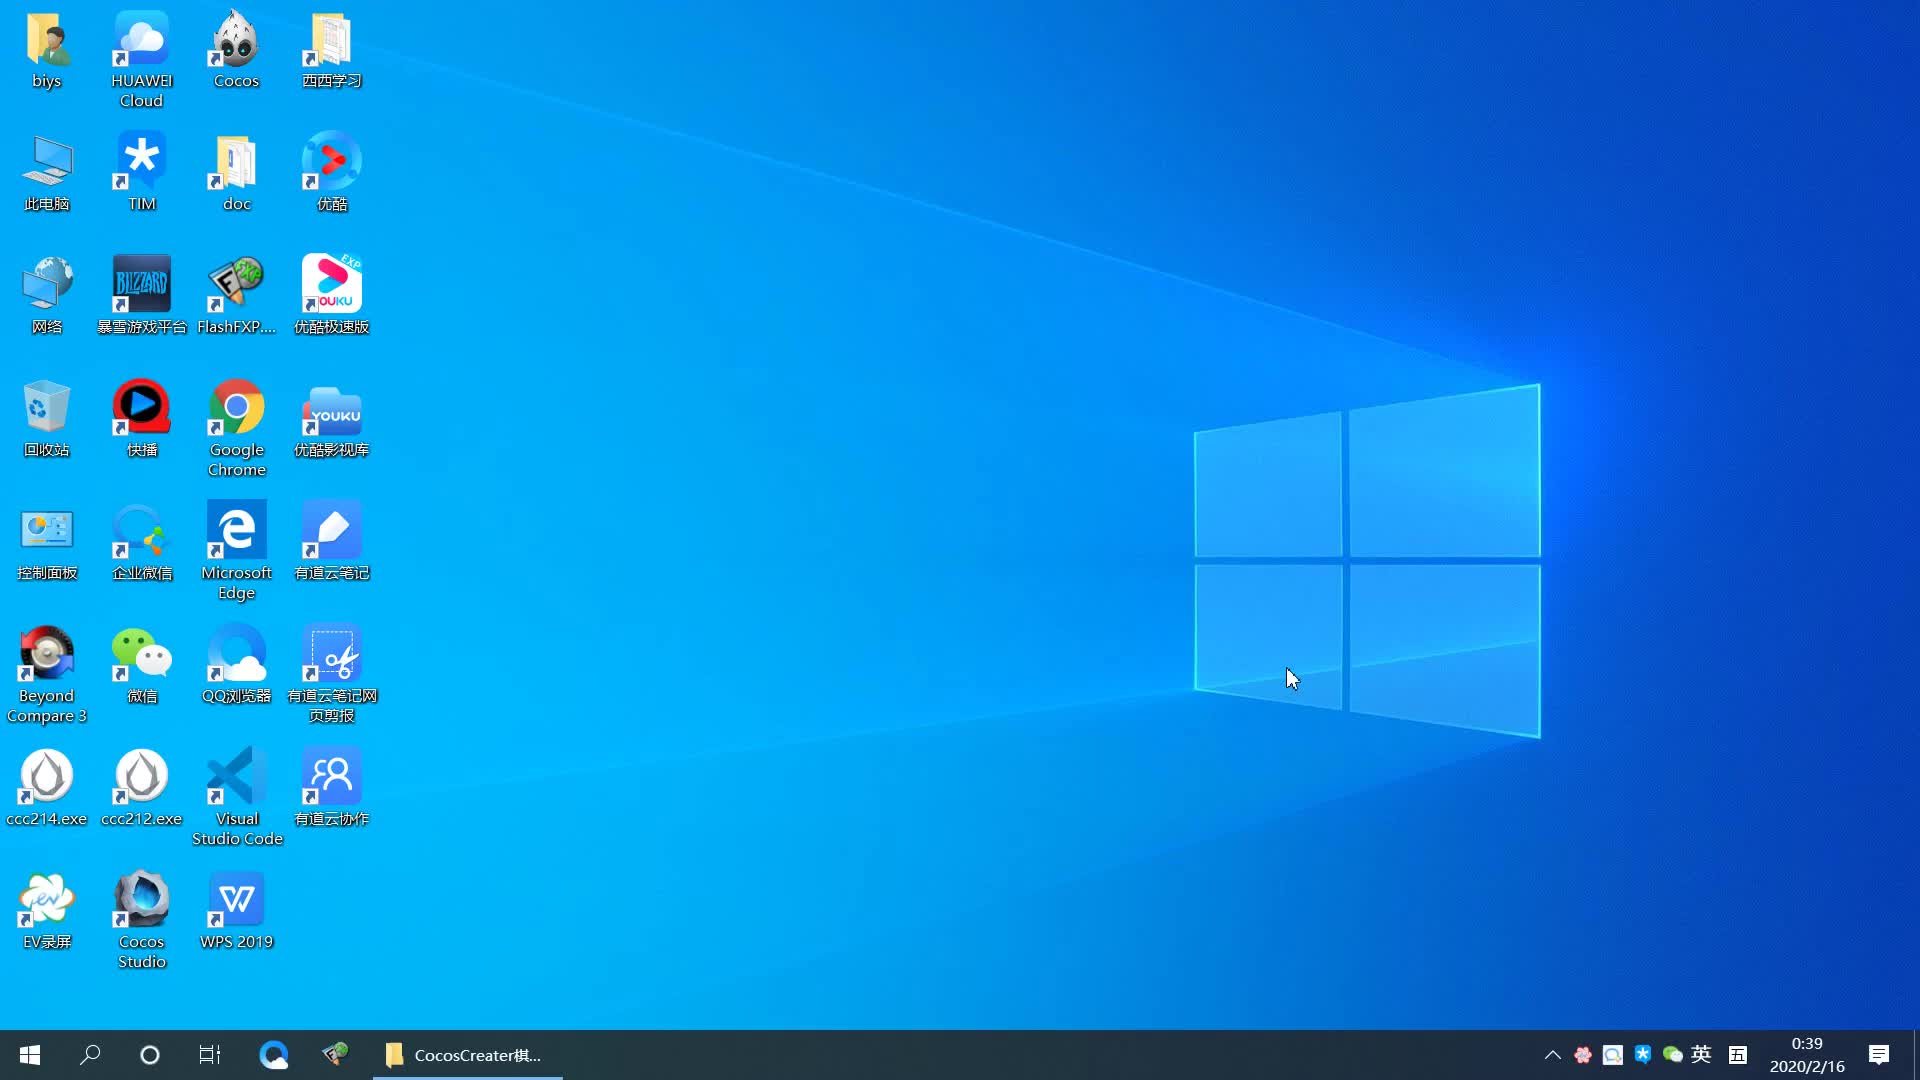Switch to CocosCreater棋... taskbar window
The height and width of the screenshot is (1080, 1920).
(x=468, y=1055)
